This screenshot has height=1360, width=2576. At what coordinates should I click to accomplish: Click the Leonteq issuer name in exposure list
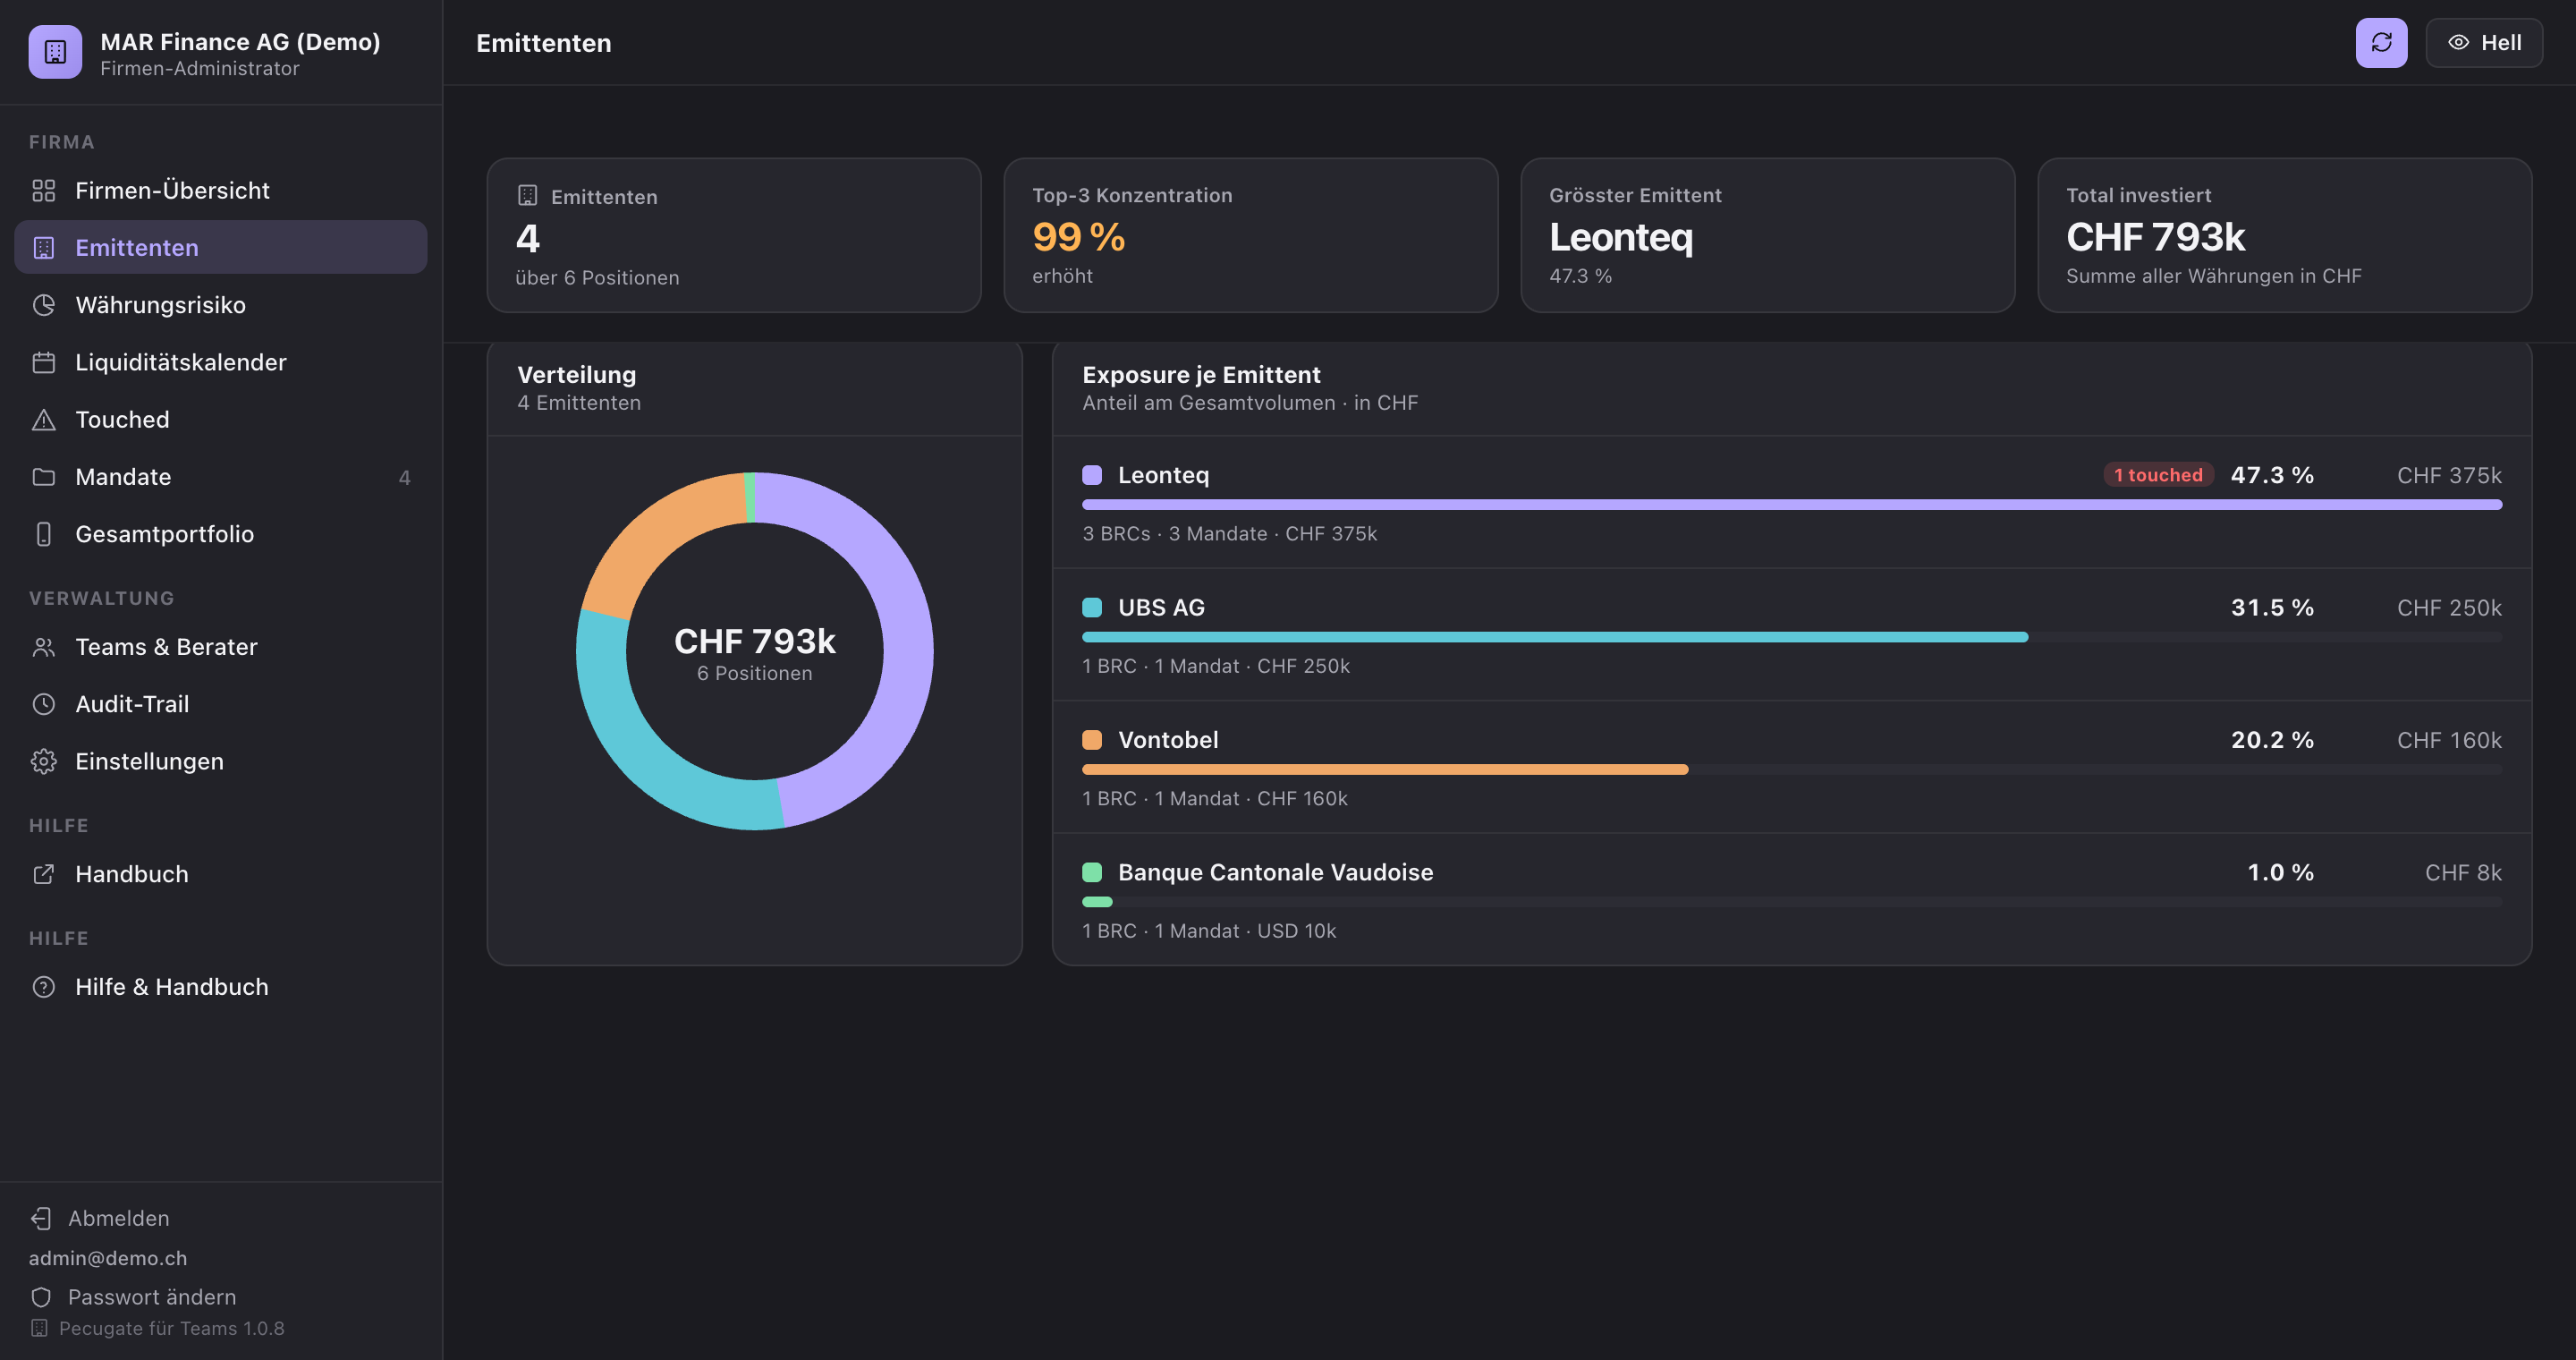[1164, 475]
